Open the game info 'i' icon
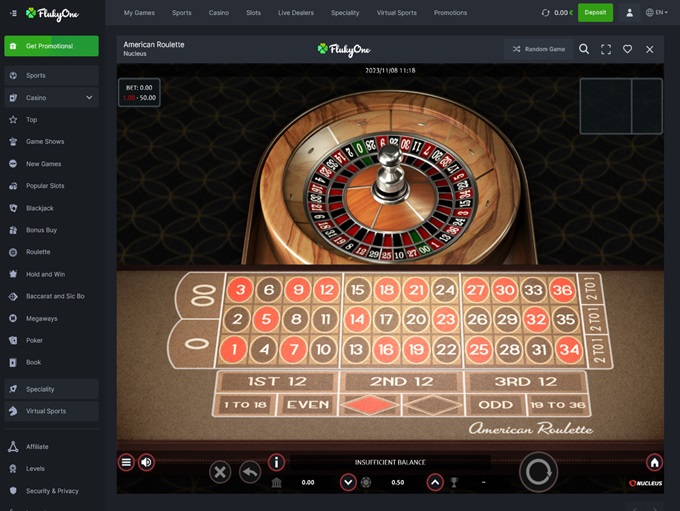 pyautogui.click(x=276, y=462)
